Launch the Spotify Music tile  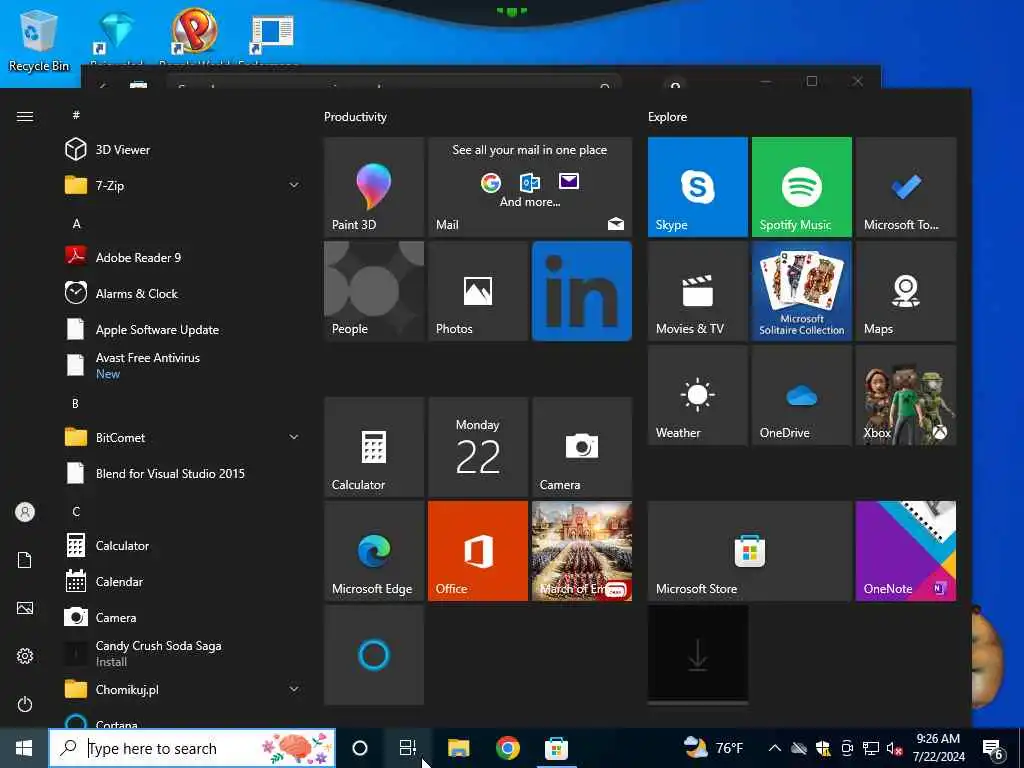coord(801,187)
